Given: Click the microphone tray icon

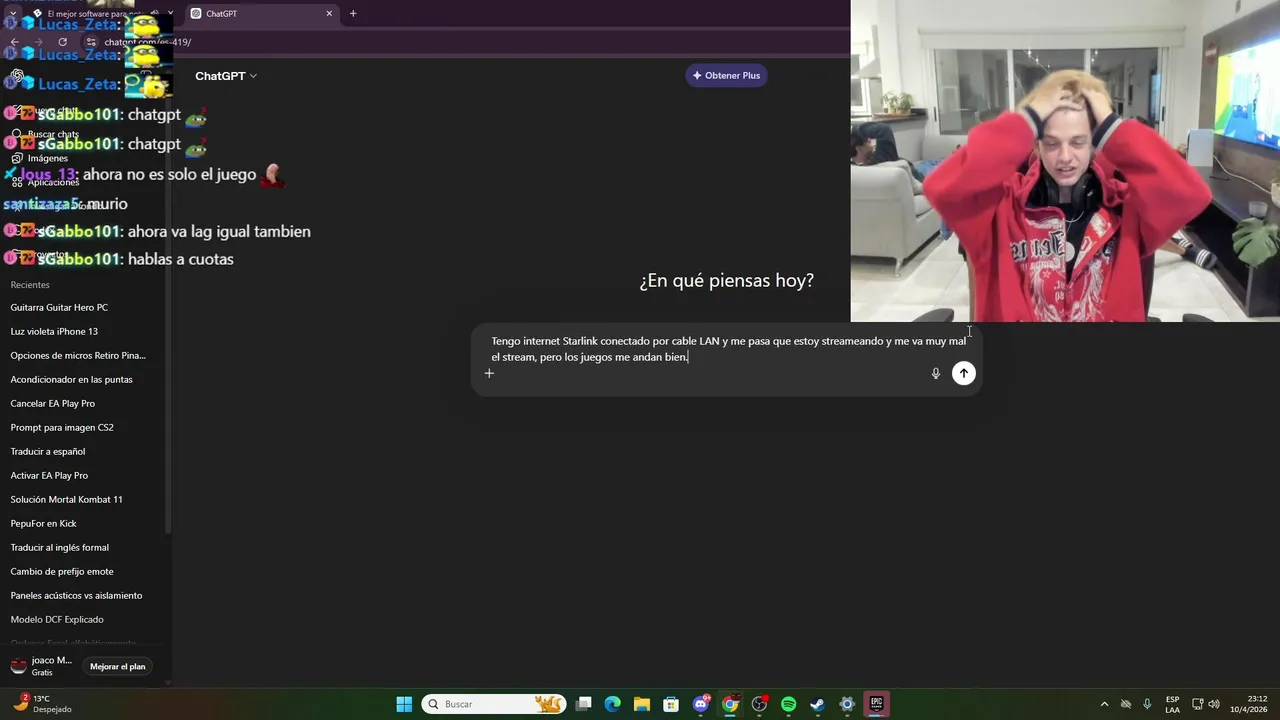Looking at the screenshot, I should pyautogui.click(x=1147, y=704).
